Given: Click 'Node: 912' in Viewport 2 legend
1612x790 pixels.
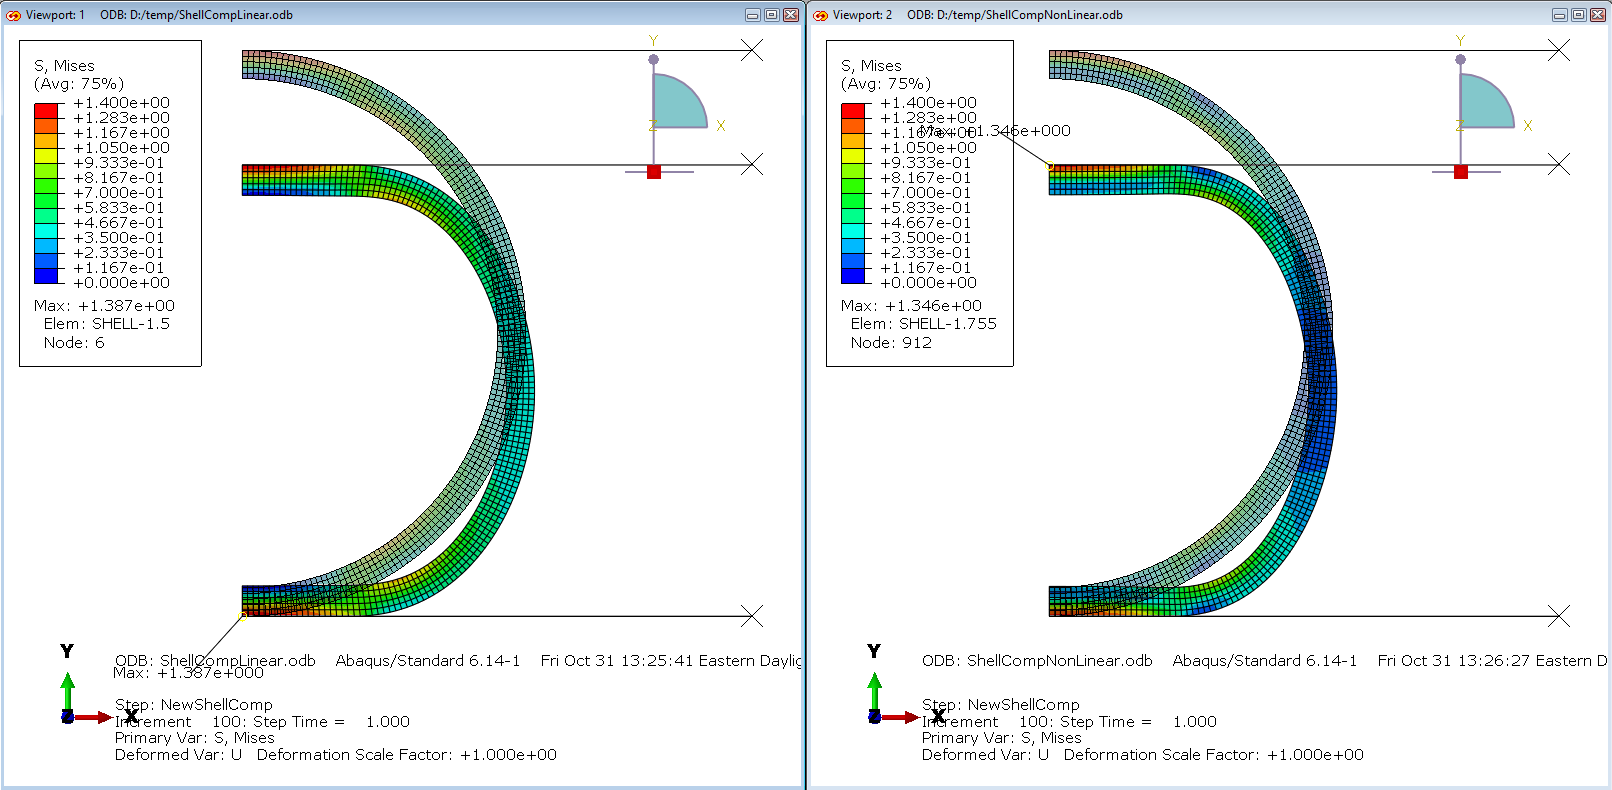Looking at the screenshot, I should (x=891, y=343).
